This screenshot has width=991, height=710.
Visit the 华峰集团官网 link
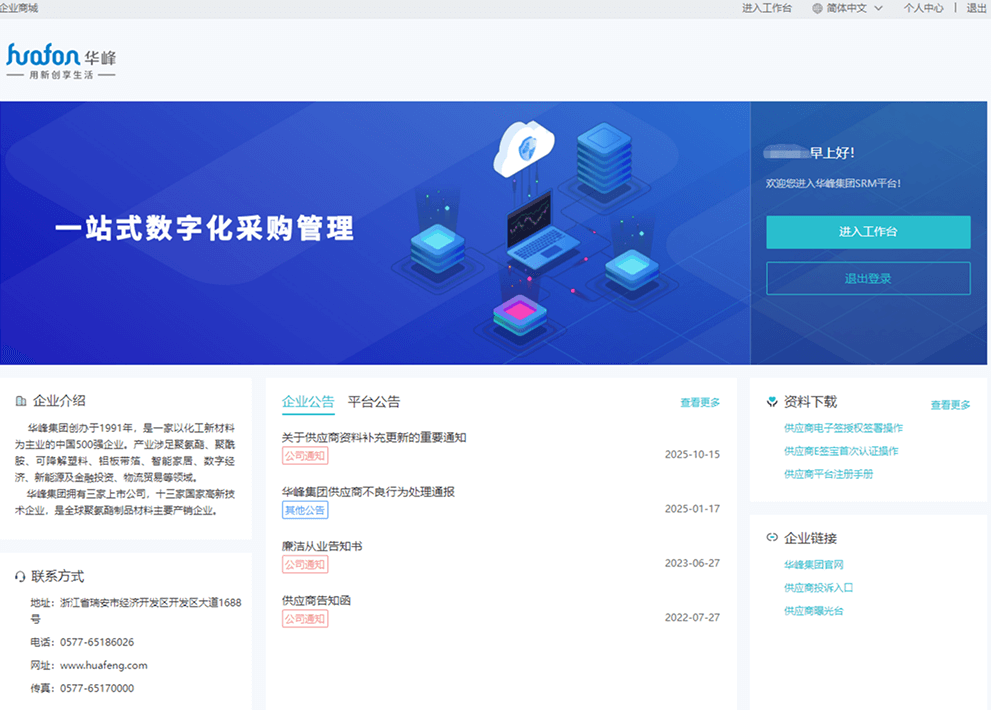coord(814,565)
